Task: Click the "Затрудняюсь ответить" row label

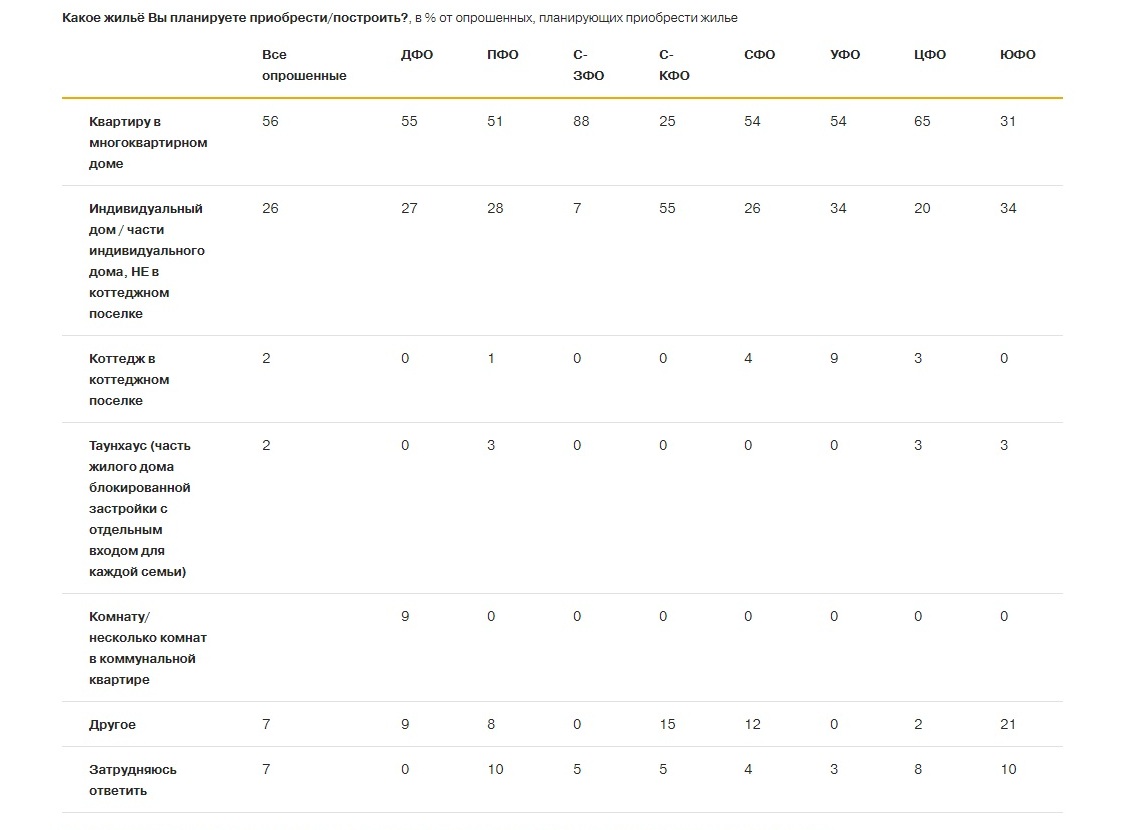Action: (132, 780)
